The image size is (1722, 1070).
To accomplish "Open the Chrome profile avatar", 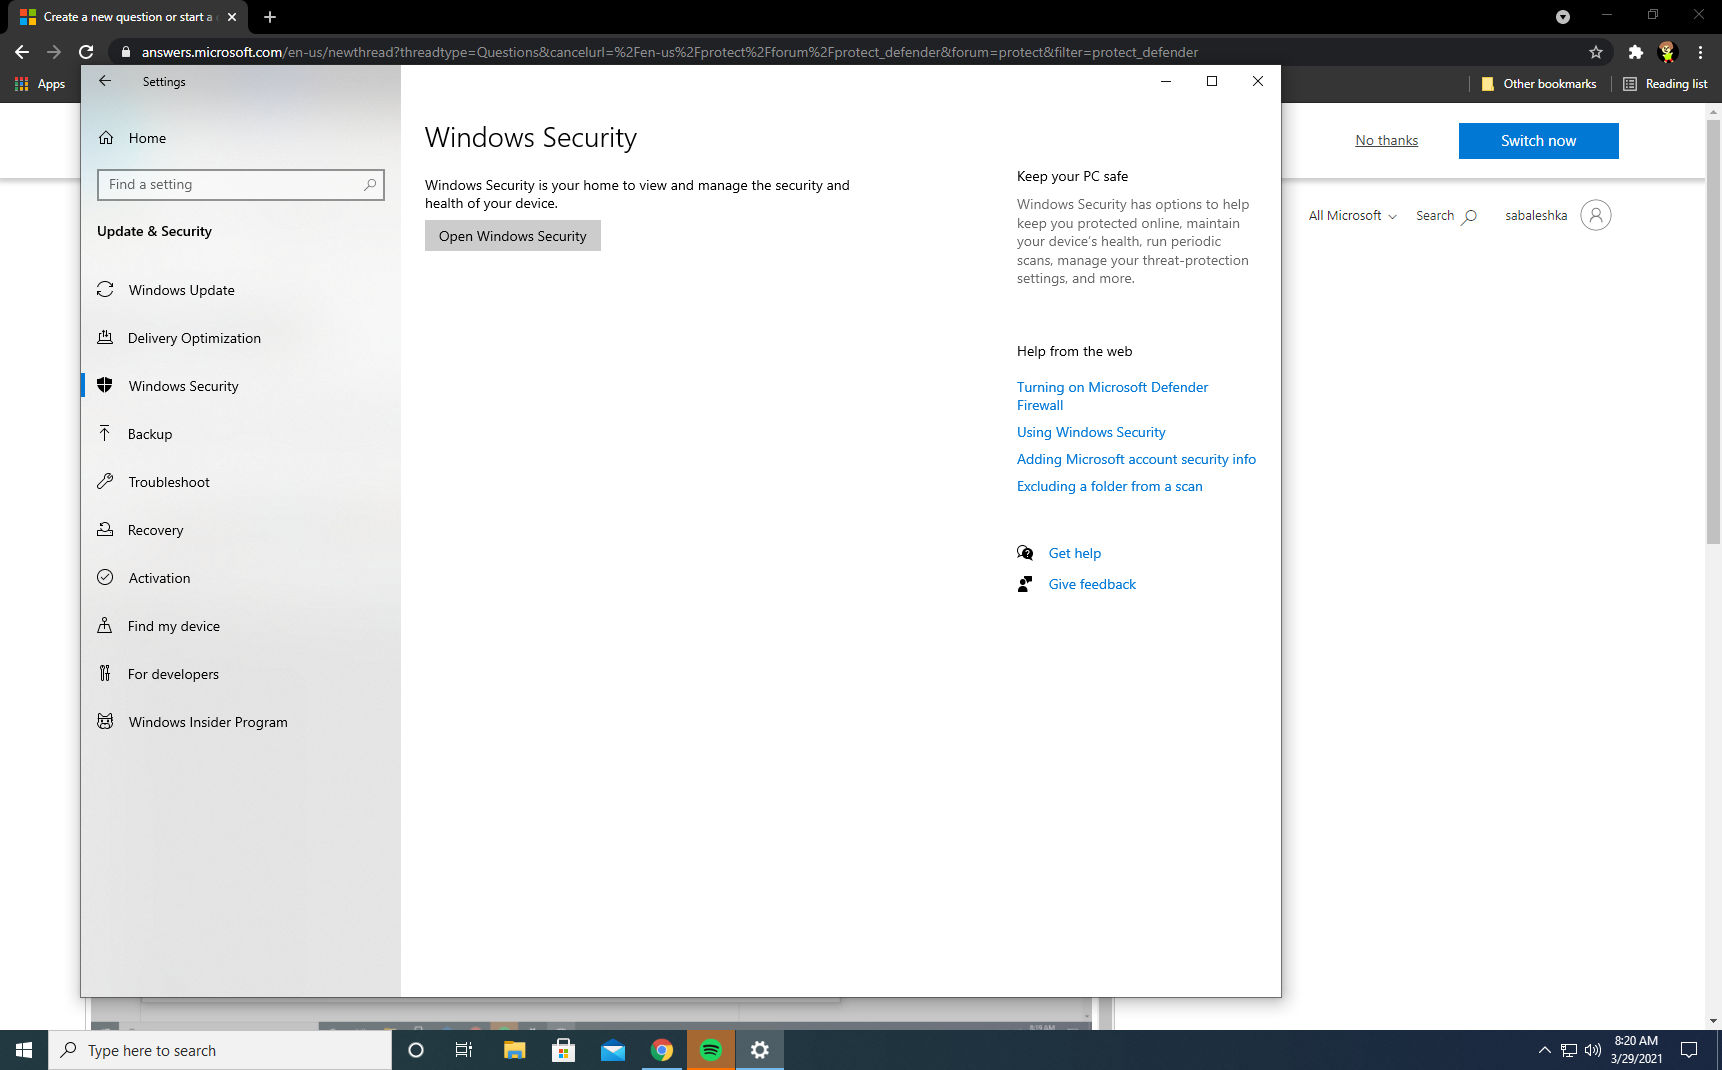I will pyautogui.click(x=1667, y=52).
